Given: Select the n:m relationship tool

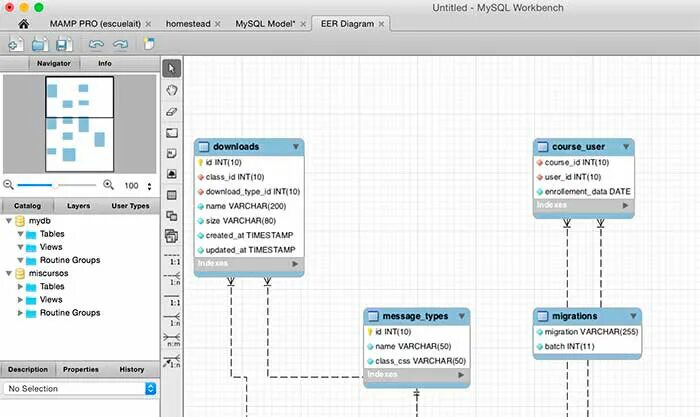Looking at the screenshot, I should pos(172,340).
